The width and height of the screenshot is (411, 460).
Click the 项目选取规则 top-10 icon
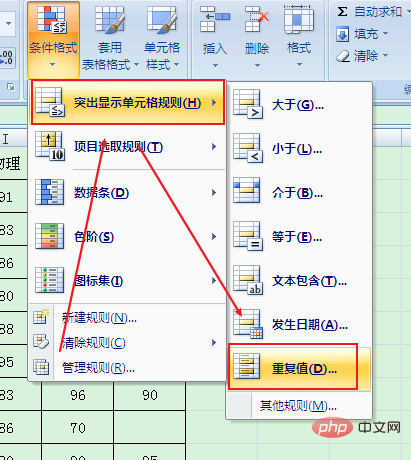[50, 146]
